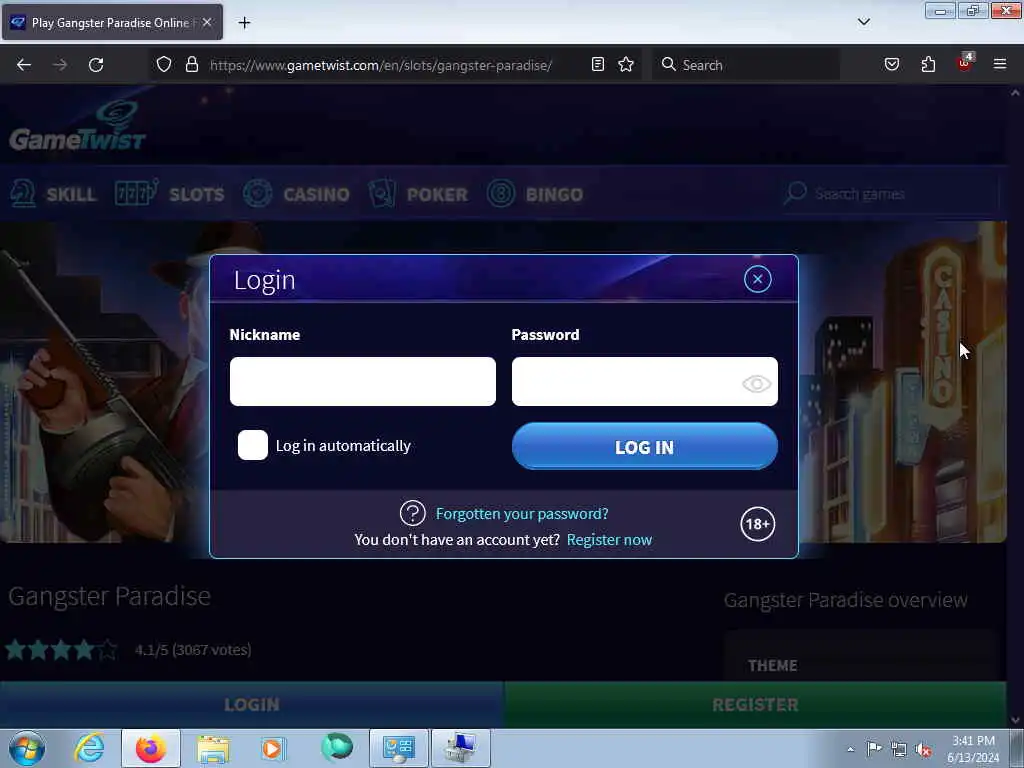Open the POKER games menu
Image resolution: width=1024 pixels, height=768 pixels.
(x=419, y=194)
